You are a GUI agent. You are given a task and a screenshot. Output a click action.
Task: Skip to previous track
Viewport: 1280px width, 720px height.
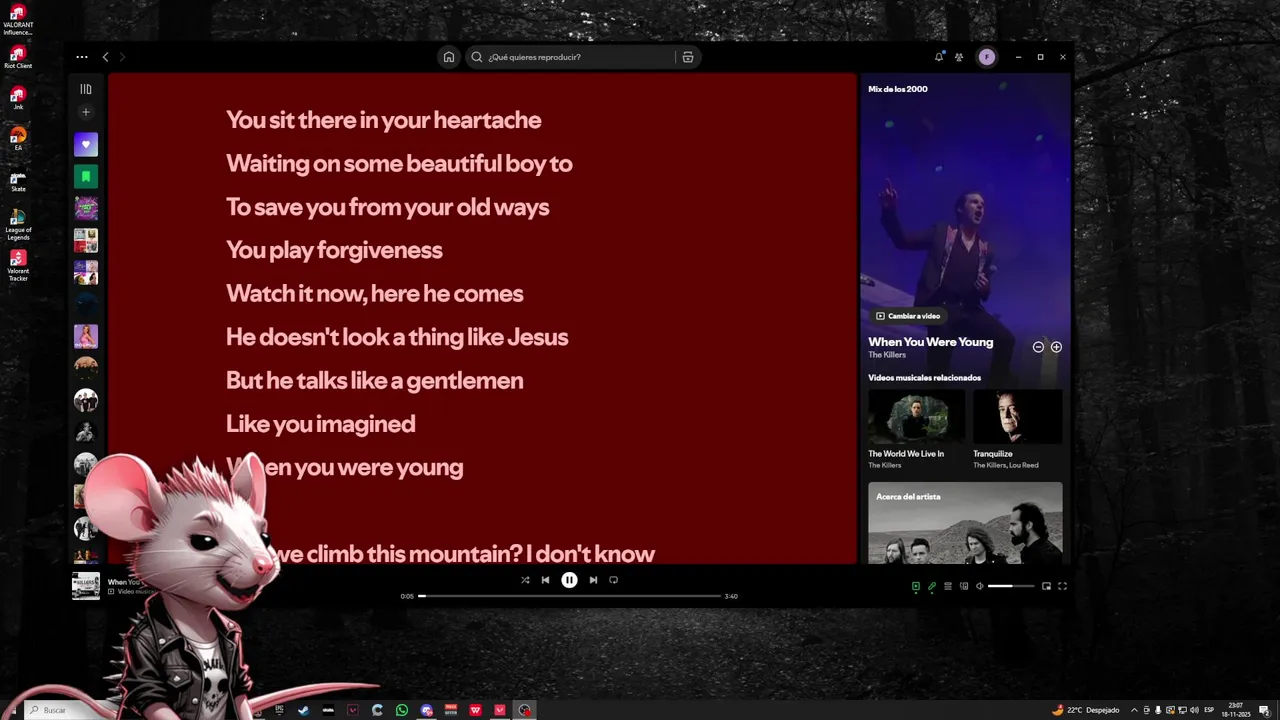[x=545, y=580]
